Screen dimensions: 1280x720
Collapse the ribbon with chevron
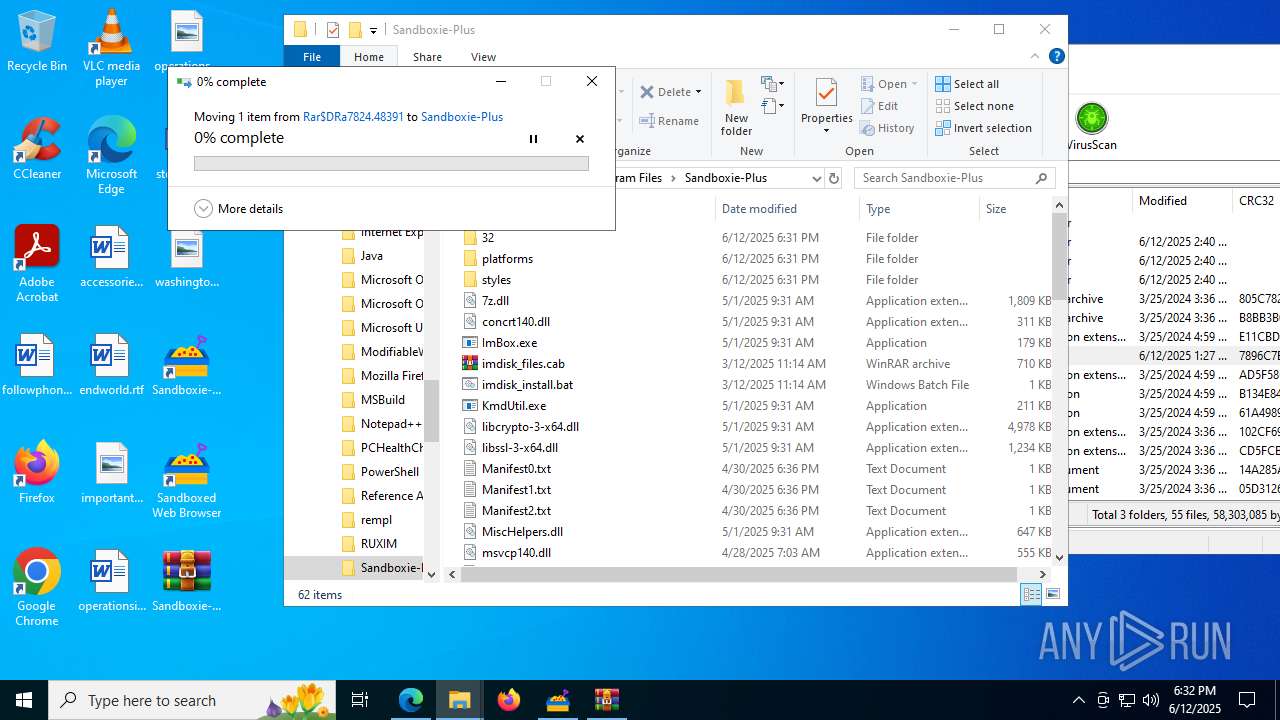coord(1035,57)
